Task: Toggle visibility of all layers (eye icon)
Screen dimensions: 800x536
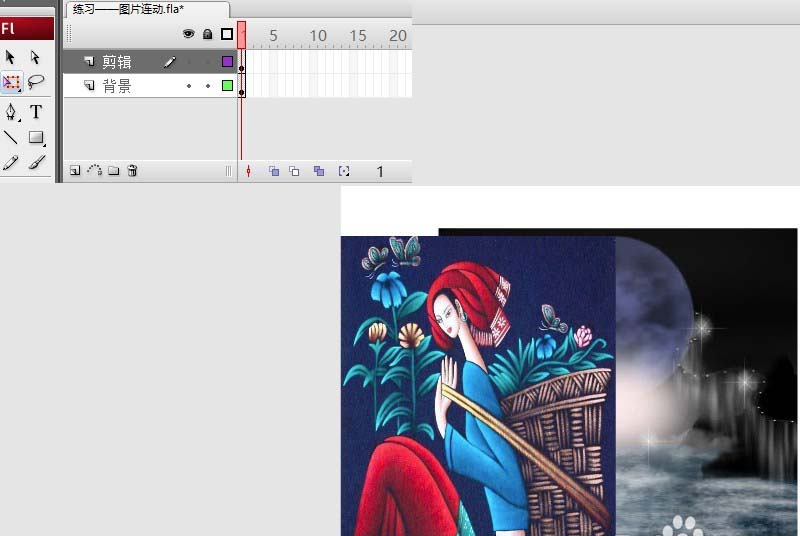Action: click(189, 34)
